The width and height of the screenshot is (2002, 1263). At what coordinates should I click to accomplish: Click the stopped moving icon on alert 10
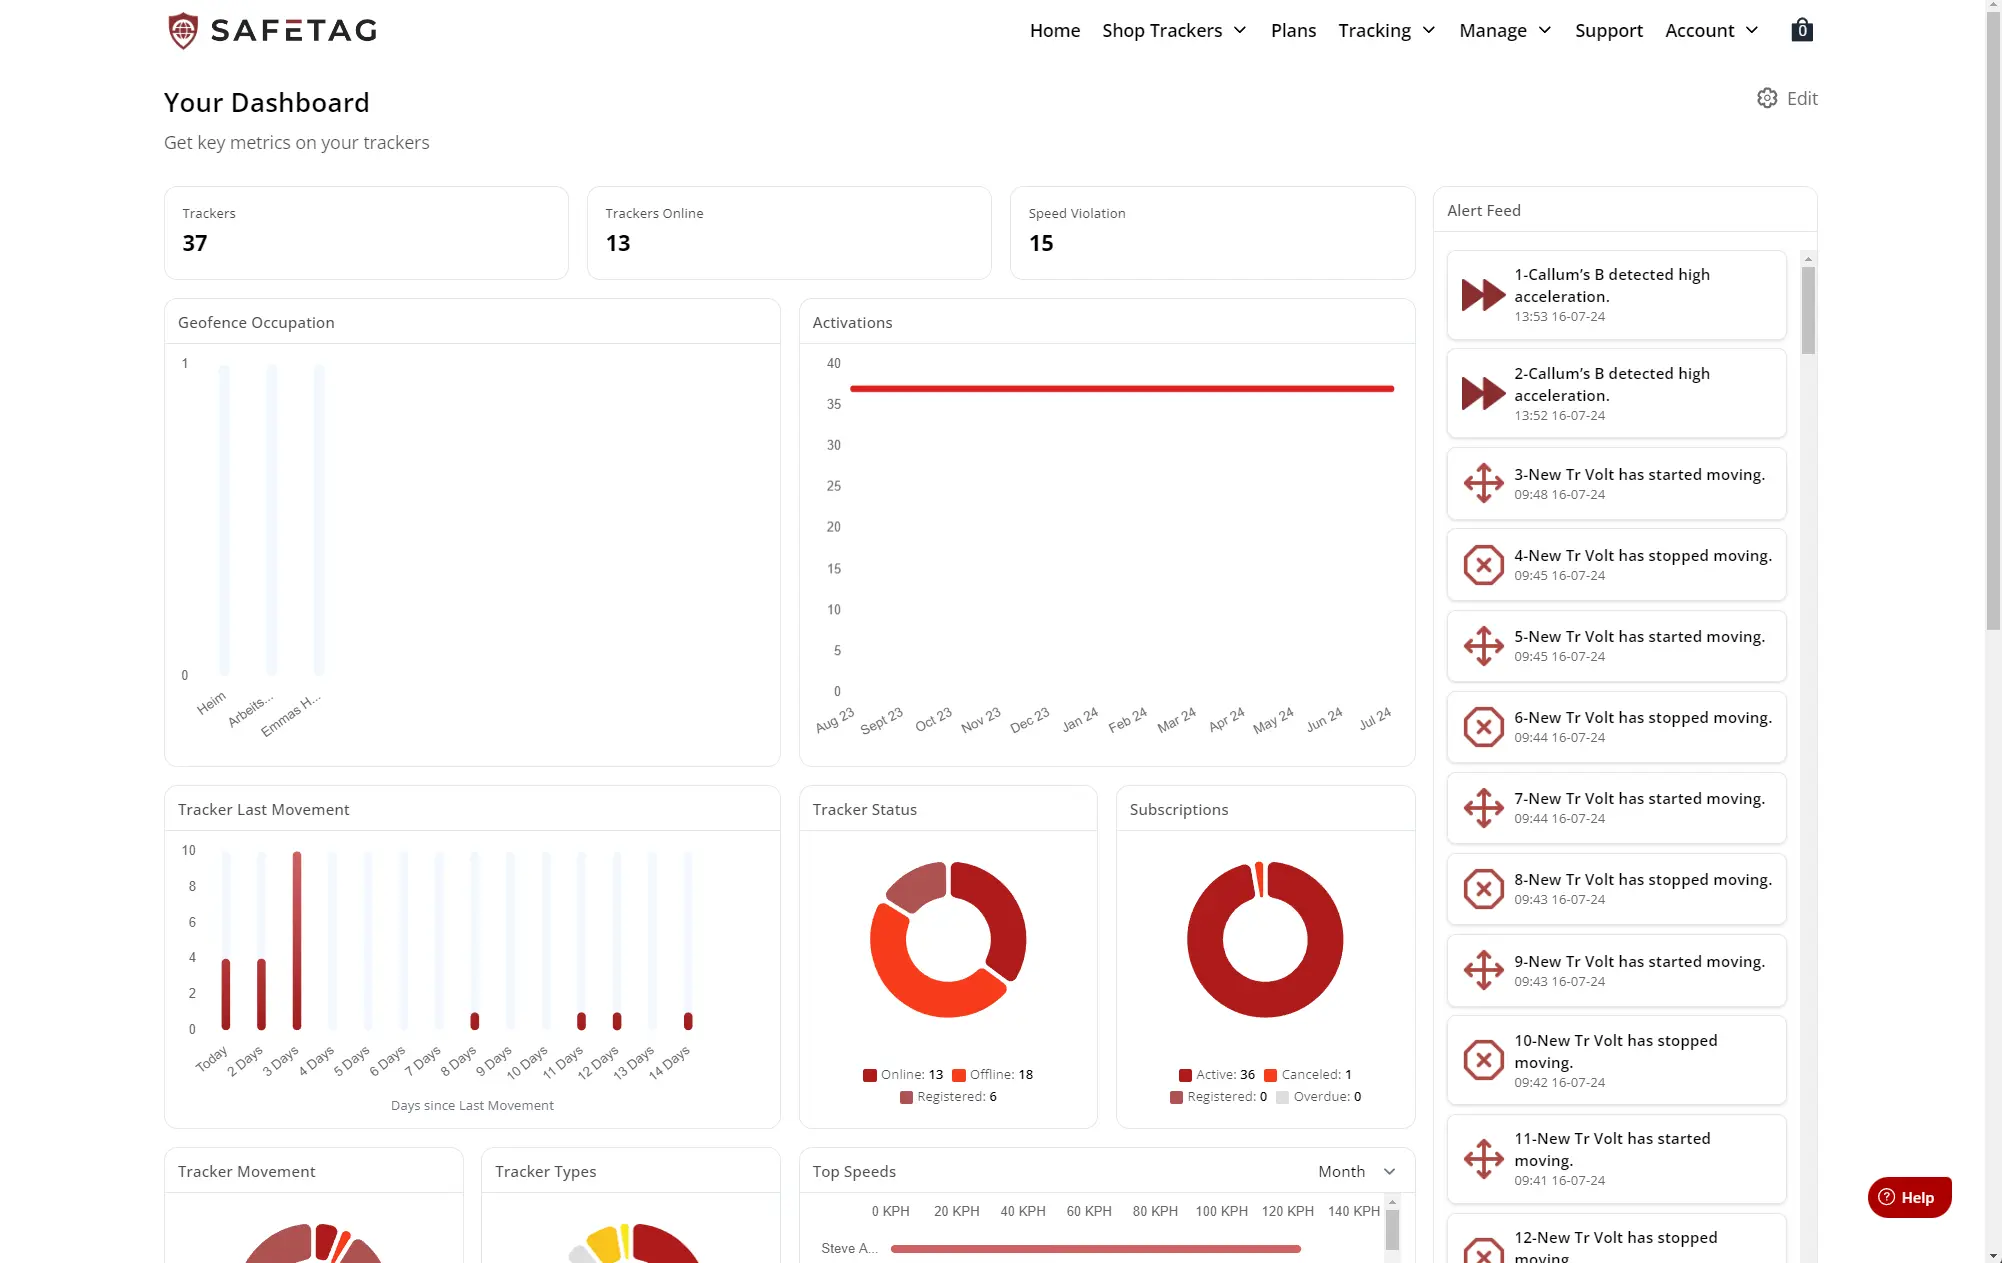1482,1060
